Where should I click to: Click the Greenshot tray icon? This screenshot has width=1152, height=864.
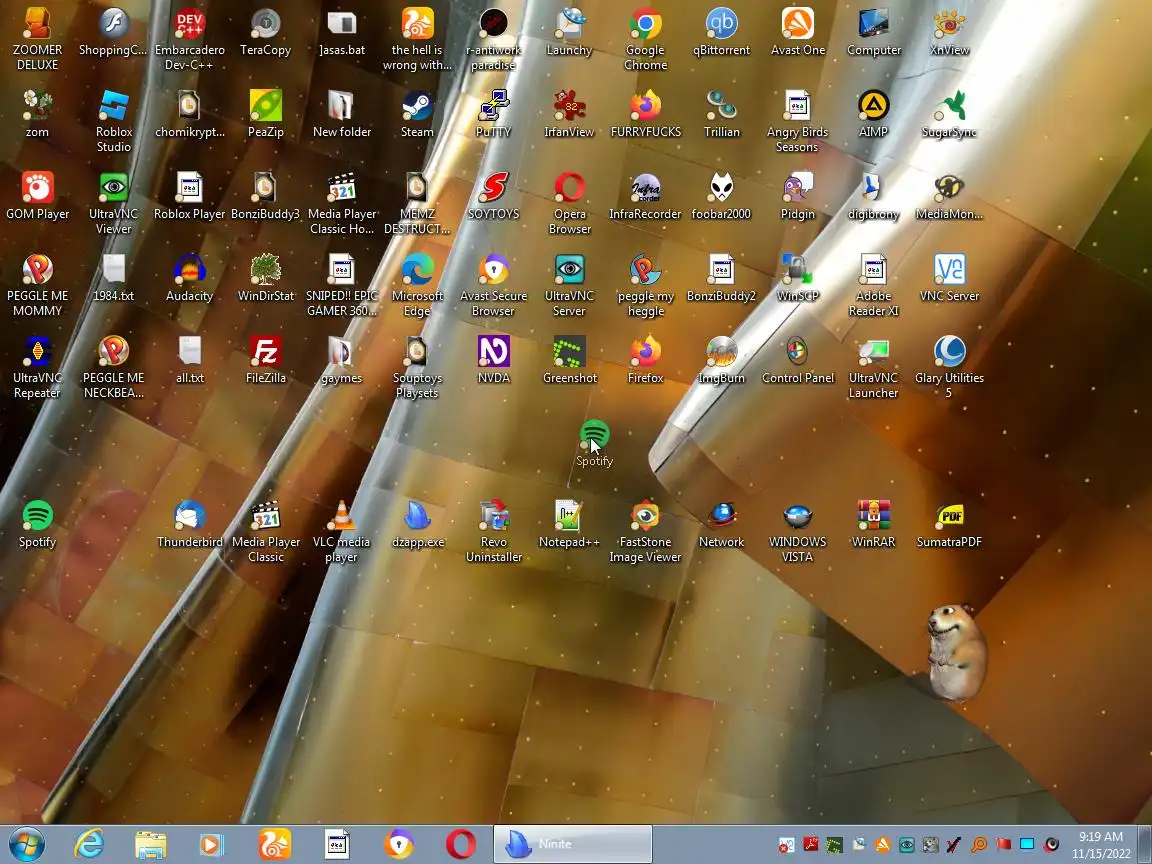pos(835,845)
